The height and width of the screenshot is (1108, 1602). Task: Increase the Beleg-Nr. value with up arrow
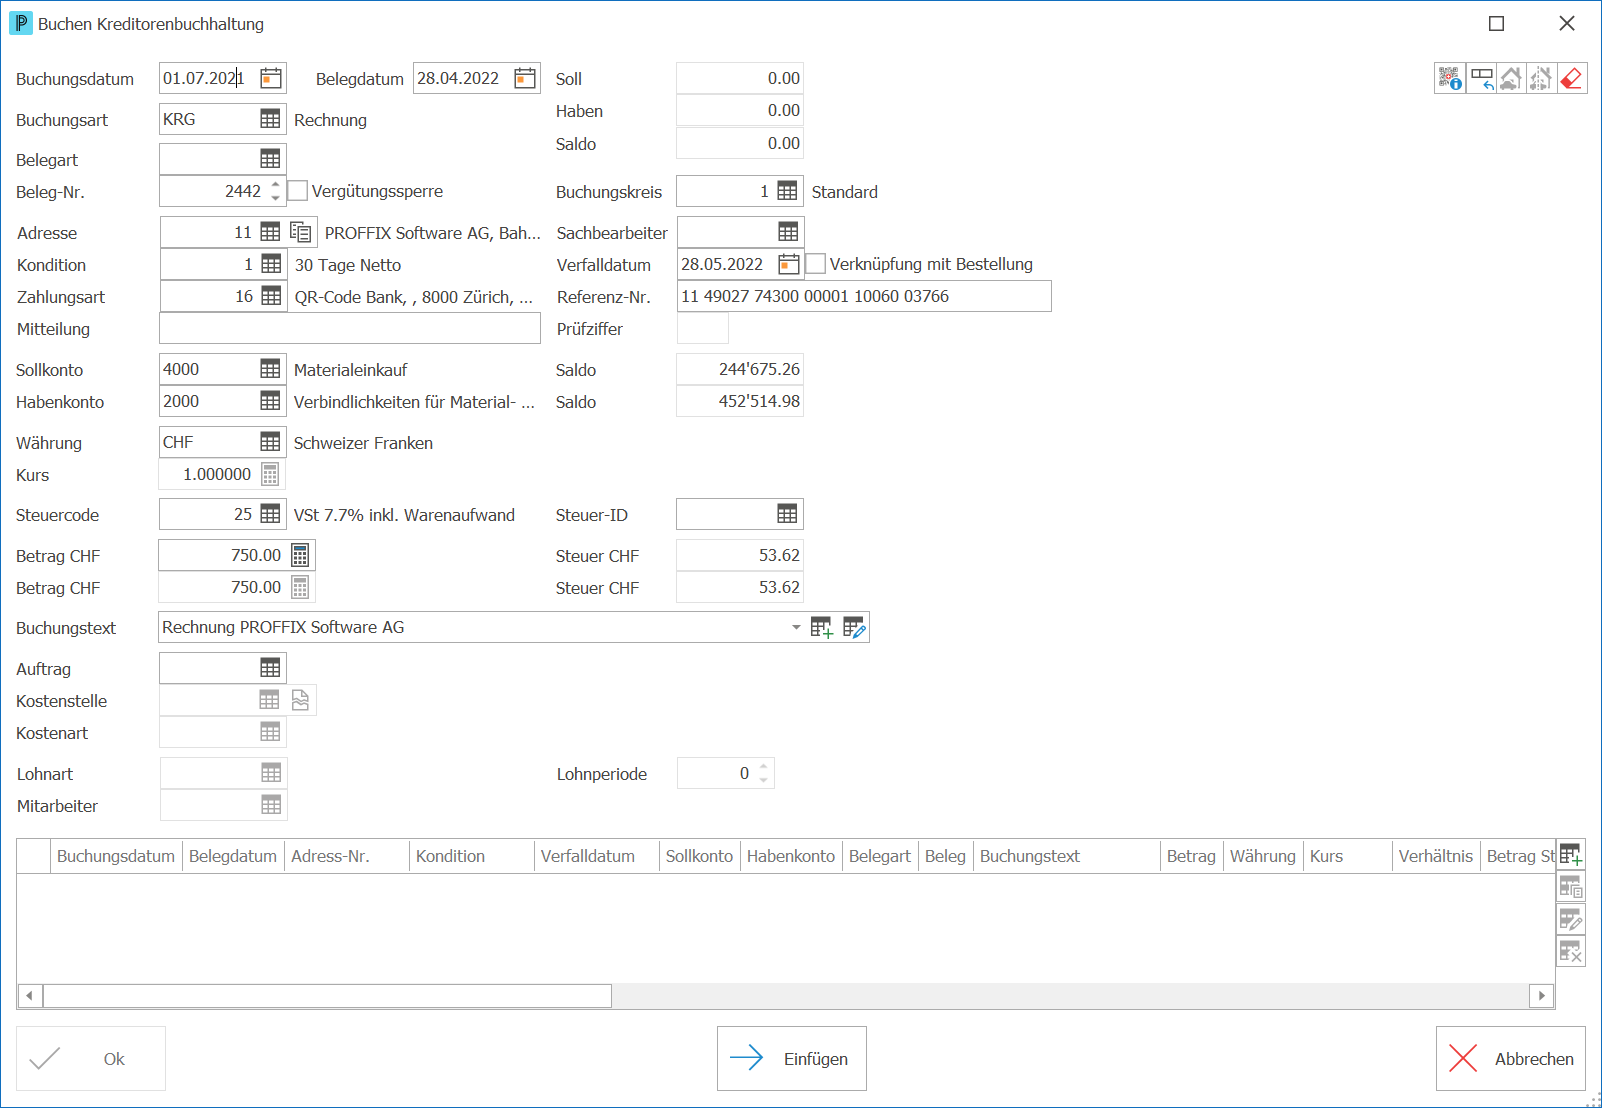276,184
